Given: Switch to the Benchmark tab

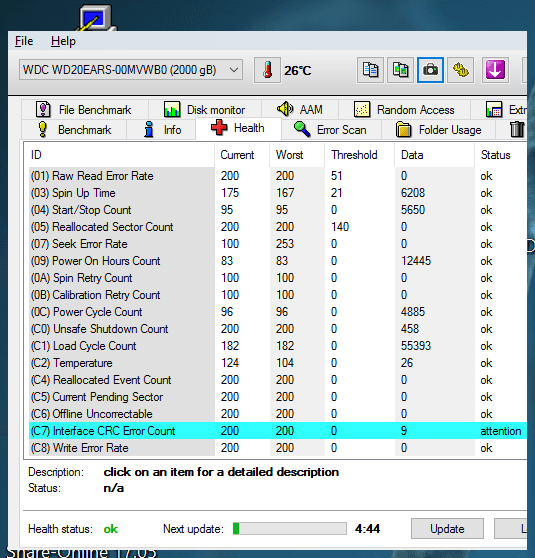Looking at the screenshot, I should 74,130.
